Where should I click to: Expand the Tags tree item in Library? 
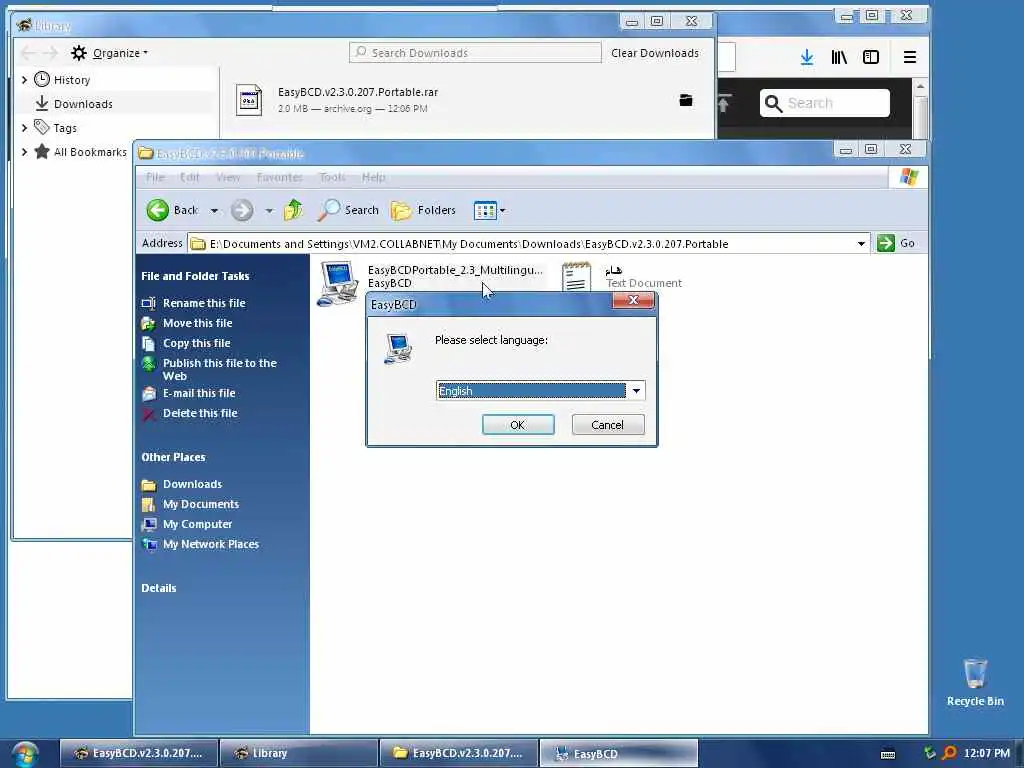(x=24, y=127)
